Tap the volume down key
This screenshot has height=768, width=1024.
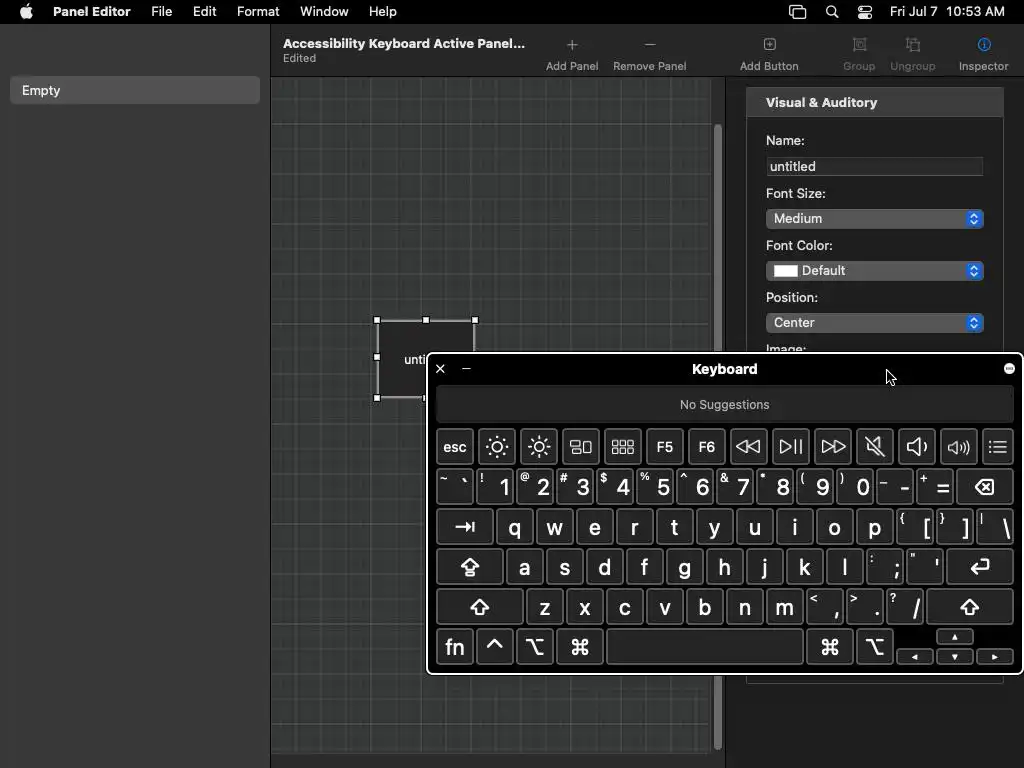917,447
